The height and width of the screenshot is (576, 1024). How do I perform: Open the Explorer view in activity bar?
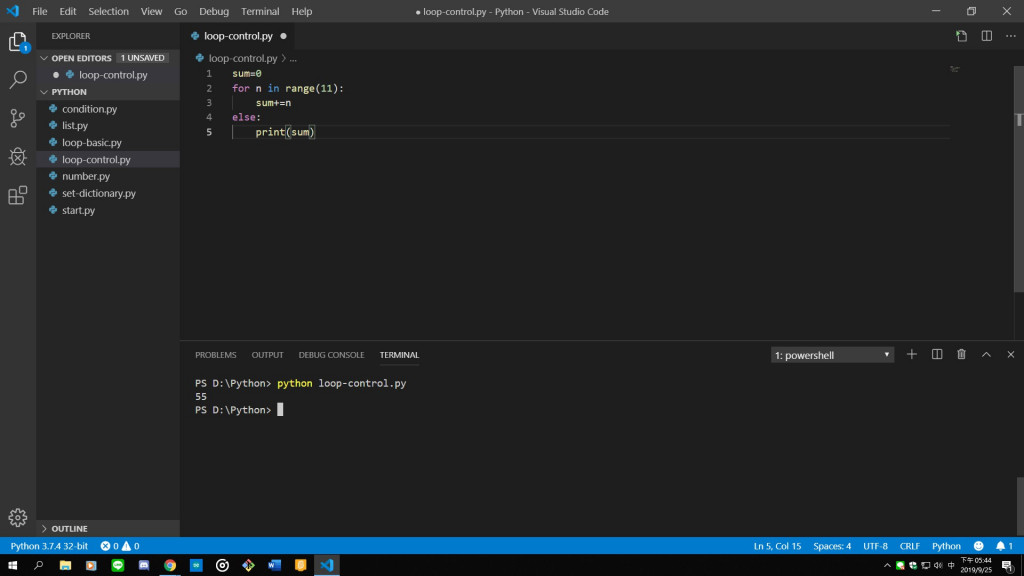click(18, 42)
